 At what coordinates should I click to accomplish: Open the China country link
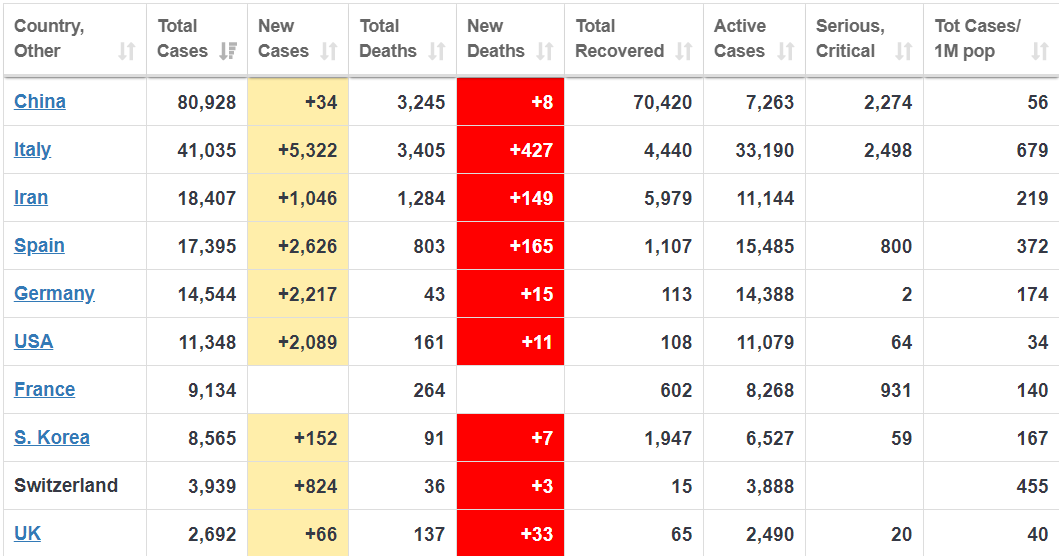point(40,101)
